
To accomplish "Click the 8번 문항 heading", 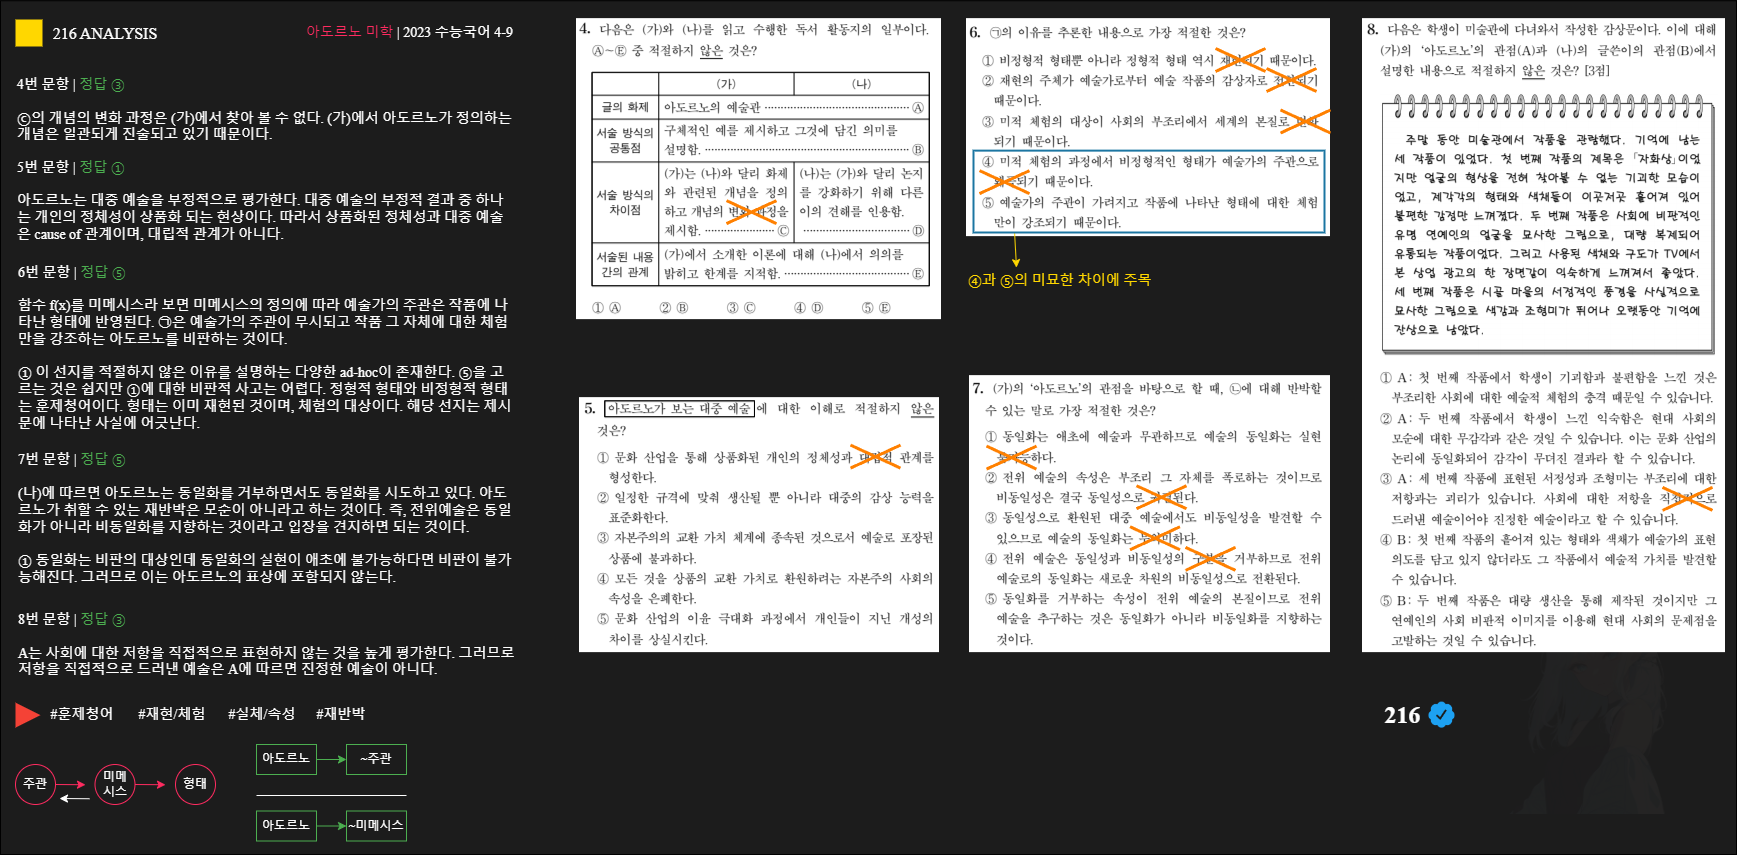I will (44, 619).
